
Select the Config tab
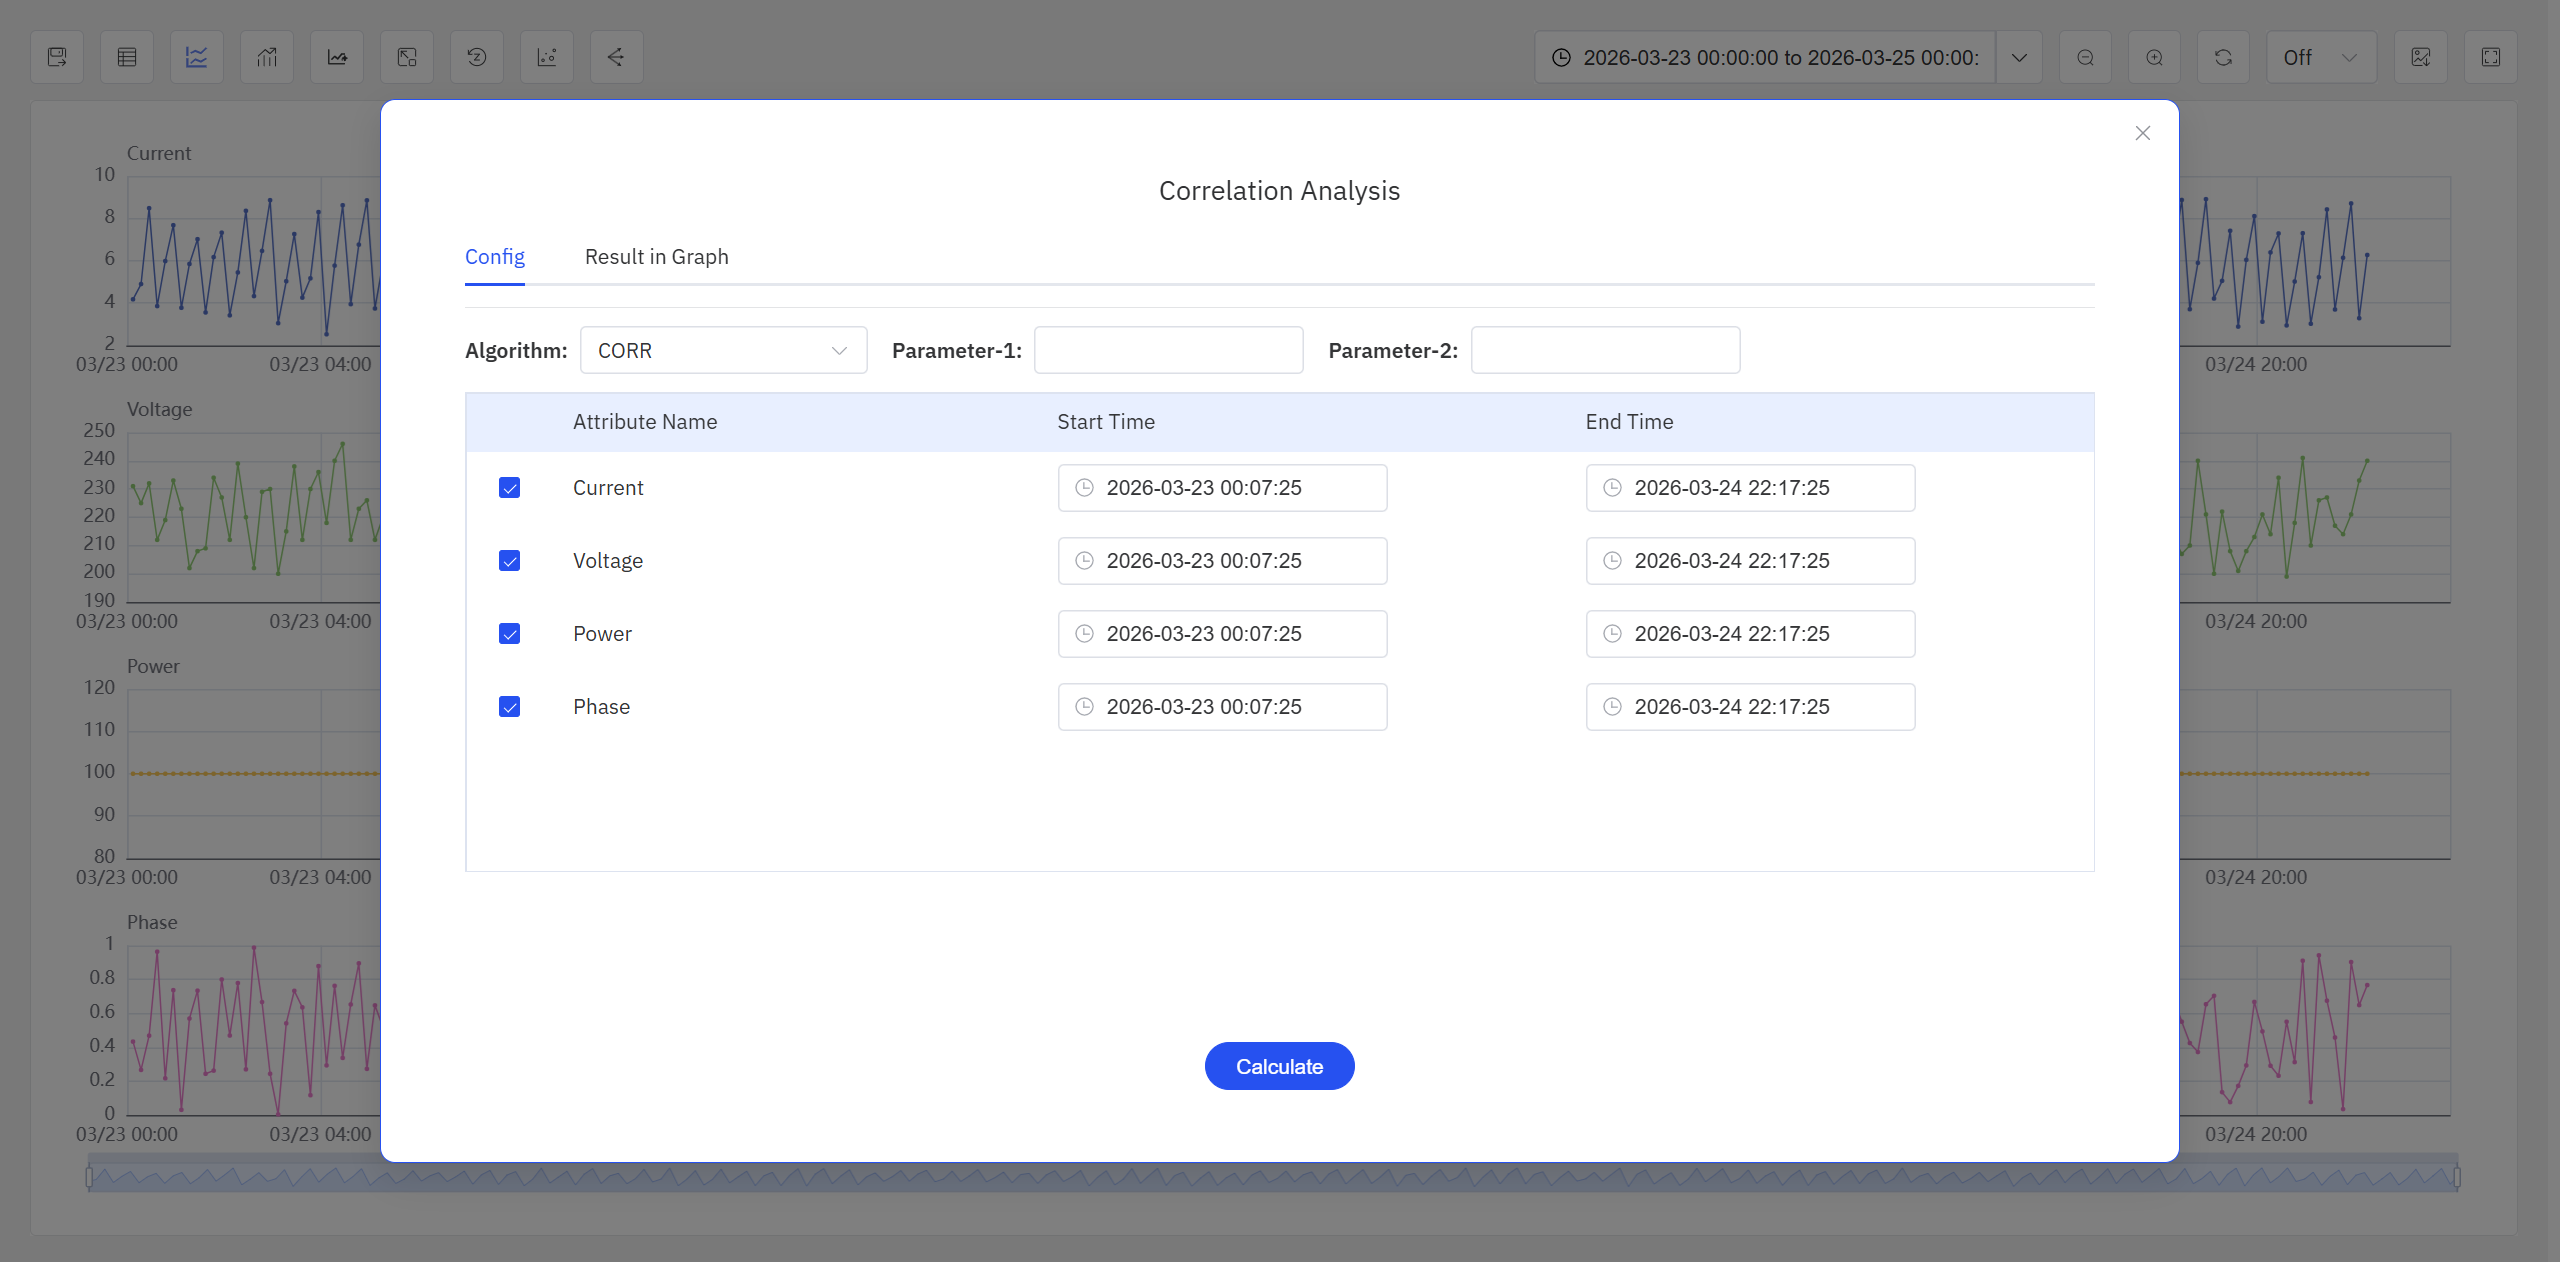494,257
